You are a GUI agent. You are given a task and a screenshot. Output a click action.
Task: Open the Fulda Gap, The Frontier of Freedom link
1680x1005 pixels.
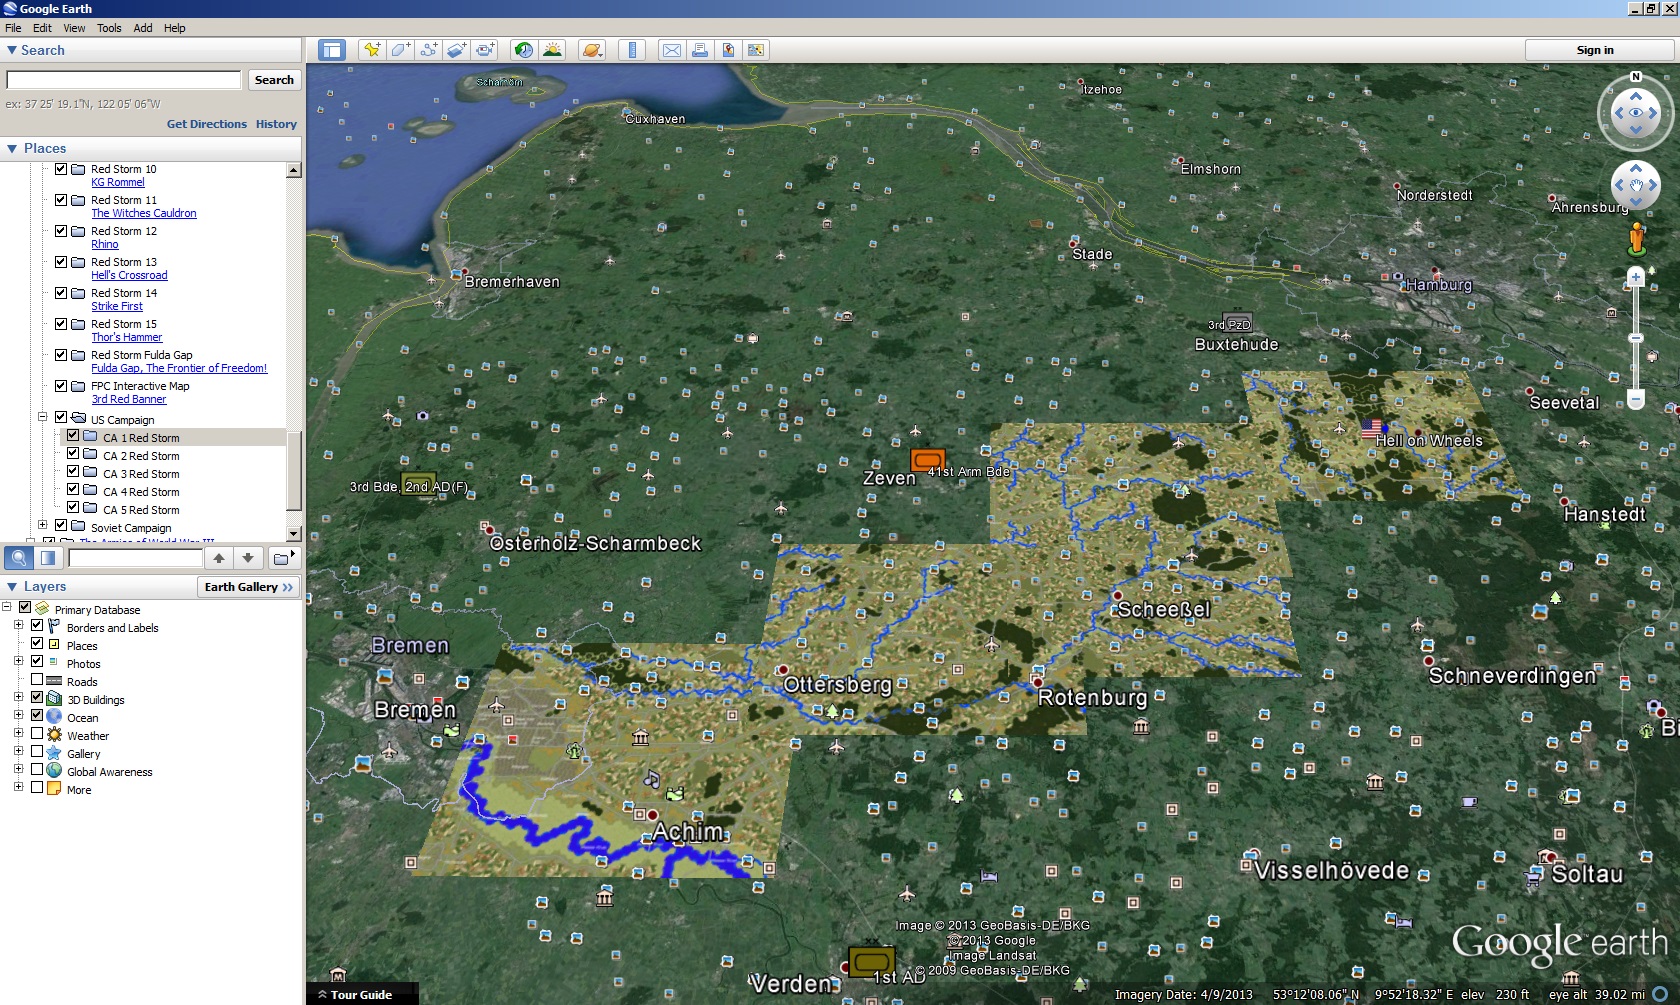pyautogui.click(x=179, y=368)
